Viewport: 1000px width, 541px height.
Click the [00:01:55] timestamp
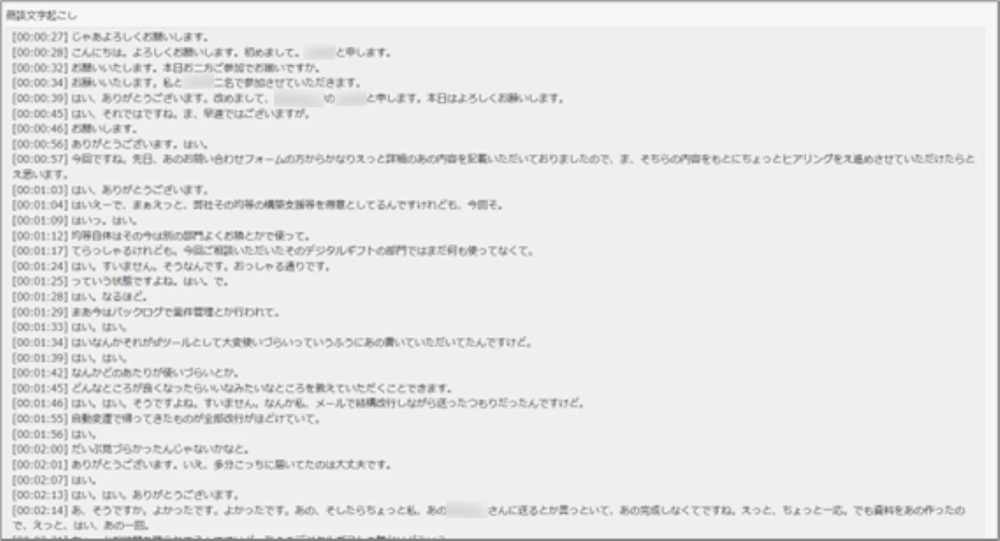(x=39, y=419)
